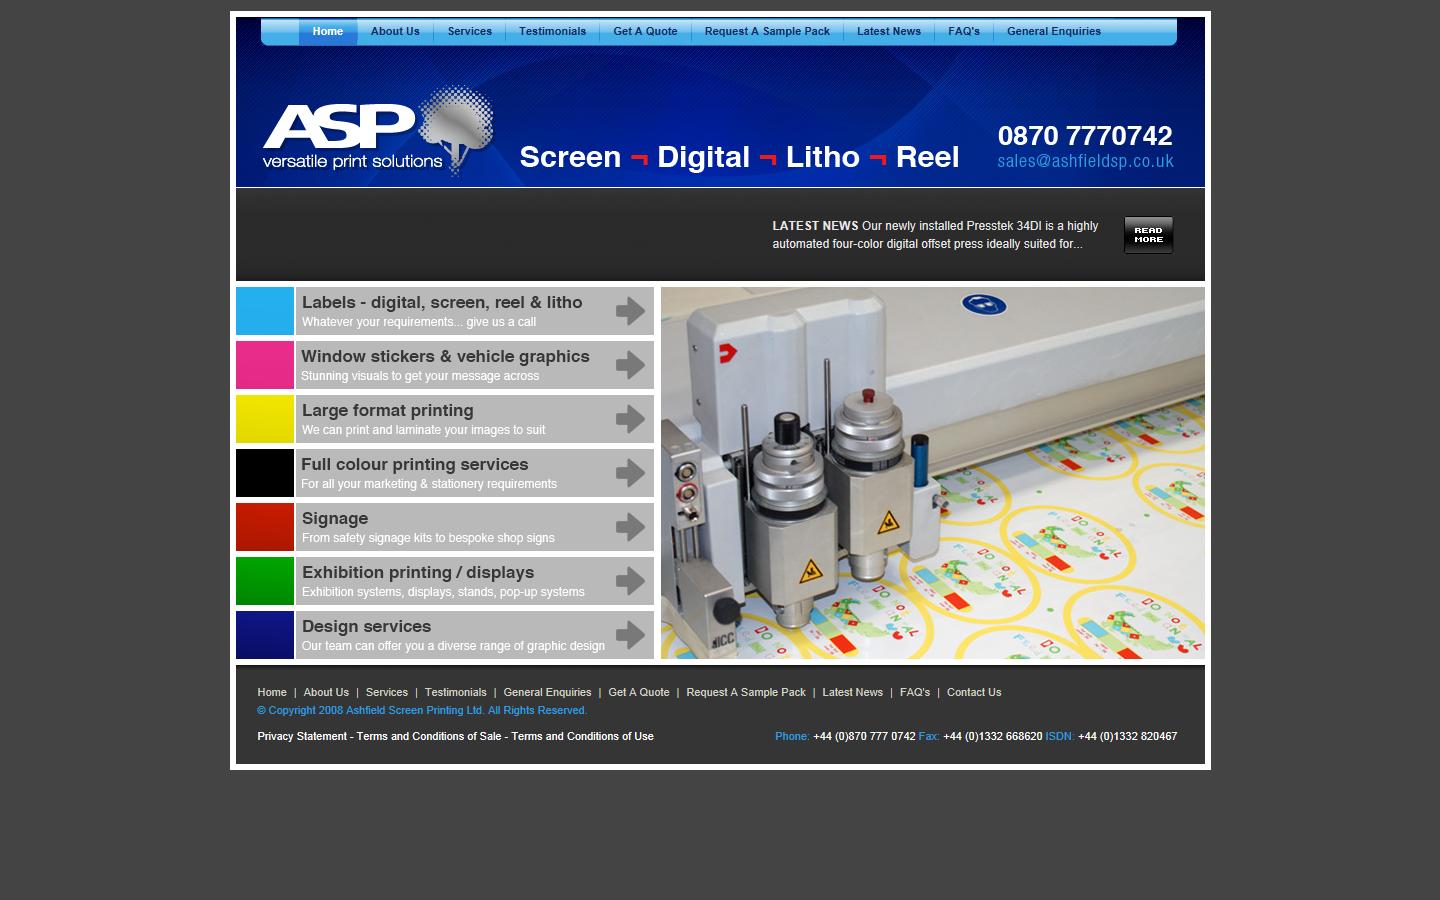
Task: Switch to the About Us tab
Action: (395, 31)
